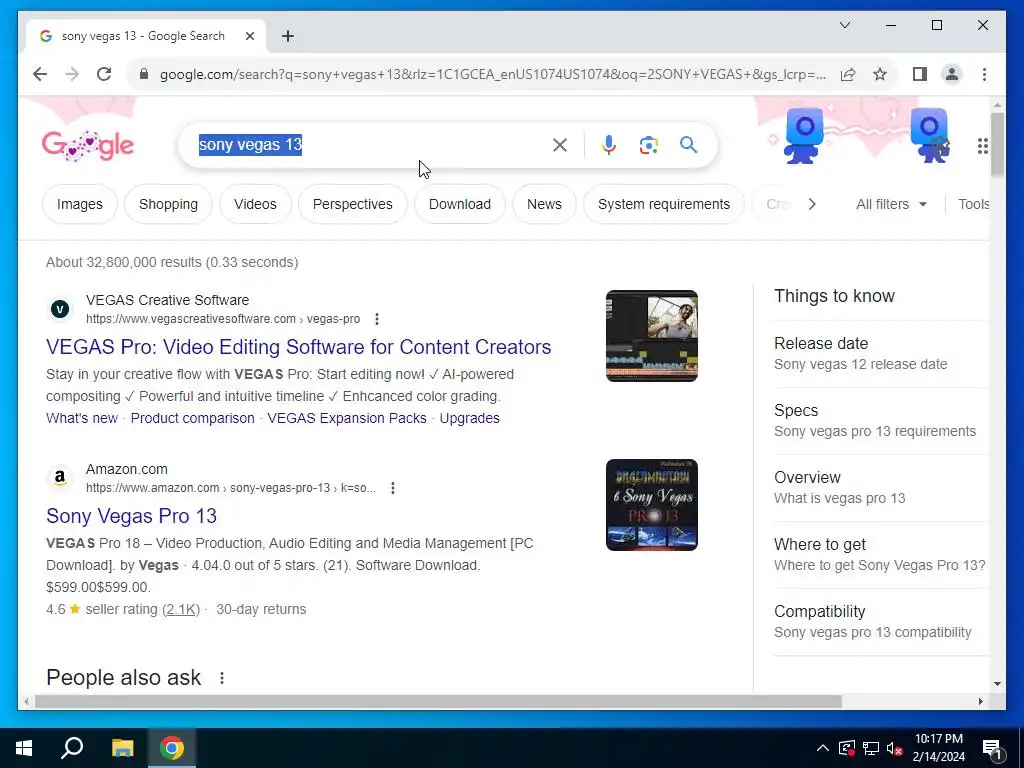Submit search with the magnifier icon
This screenshot has width=1024, height=768.
pyautogui.click(x=688, y=145)
